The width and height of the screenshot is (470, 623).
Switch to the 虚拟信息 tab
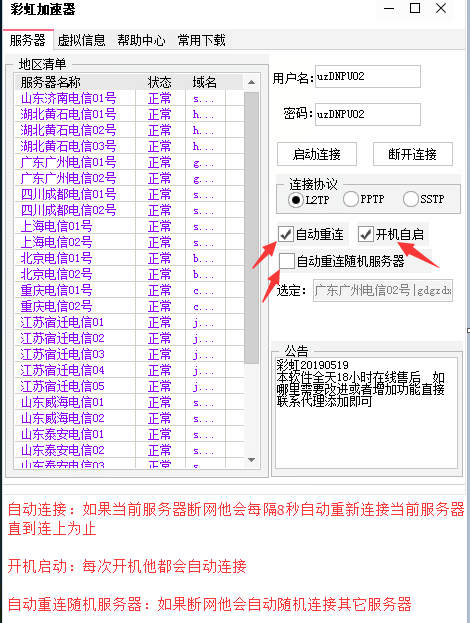pyautogui.click(x=81, y=40)
